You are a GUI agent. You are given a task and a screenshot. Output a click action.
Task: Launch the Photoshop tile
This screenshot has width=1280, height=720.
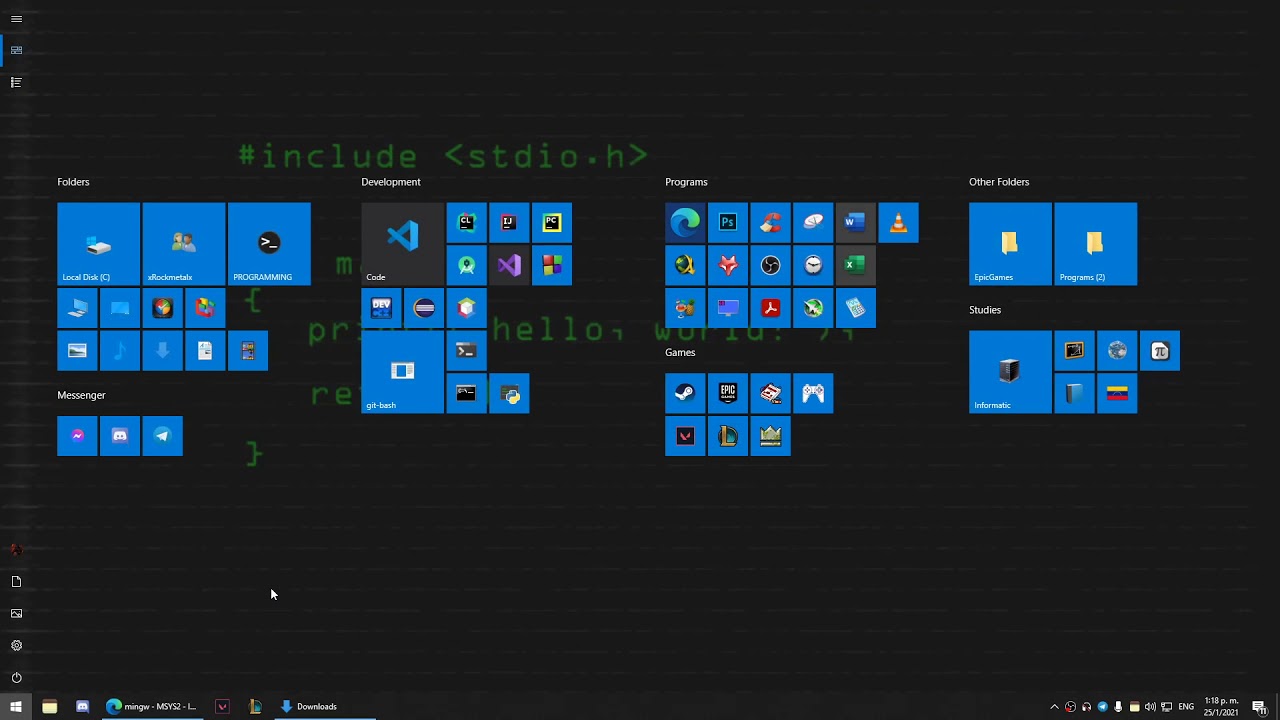tap(728, 223)
